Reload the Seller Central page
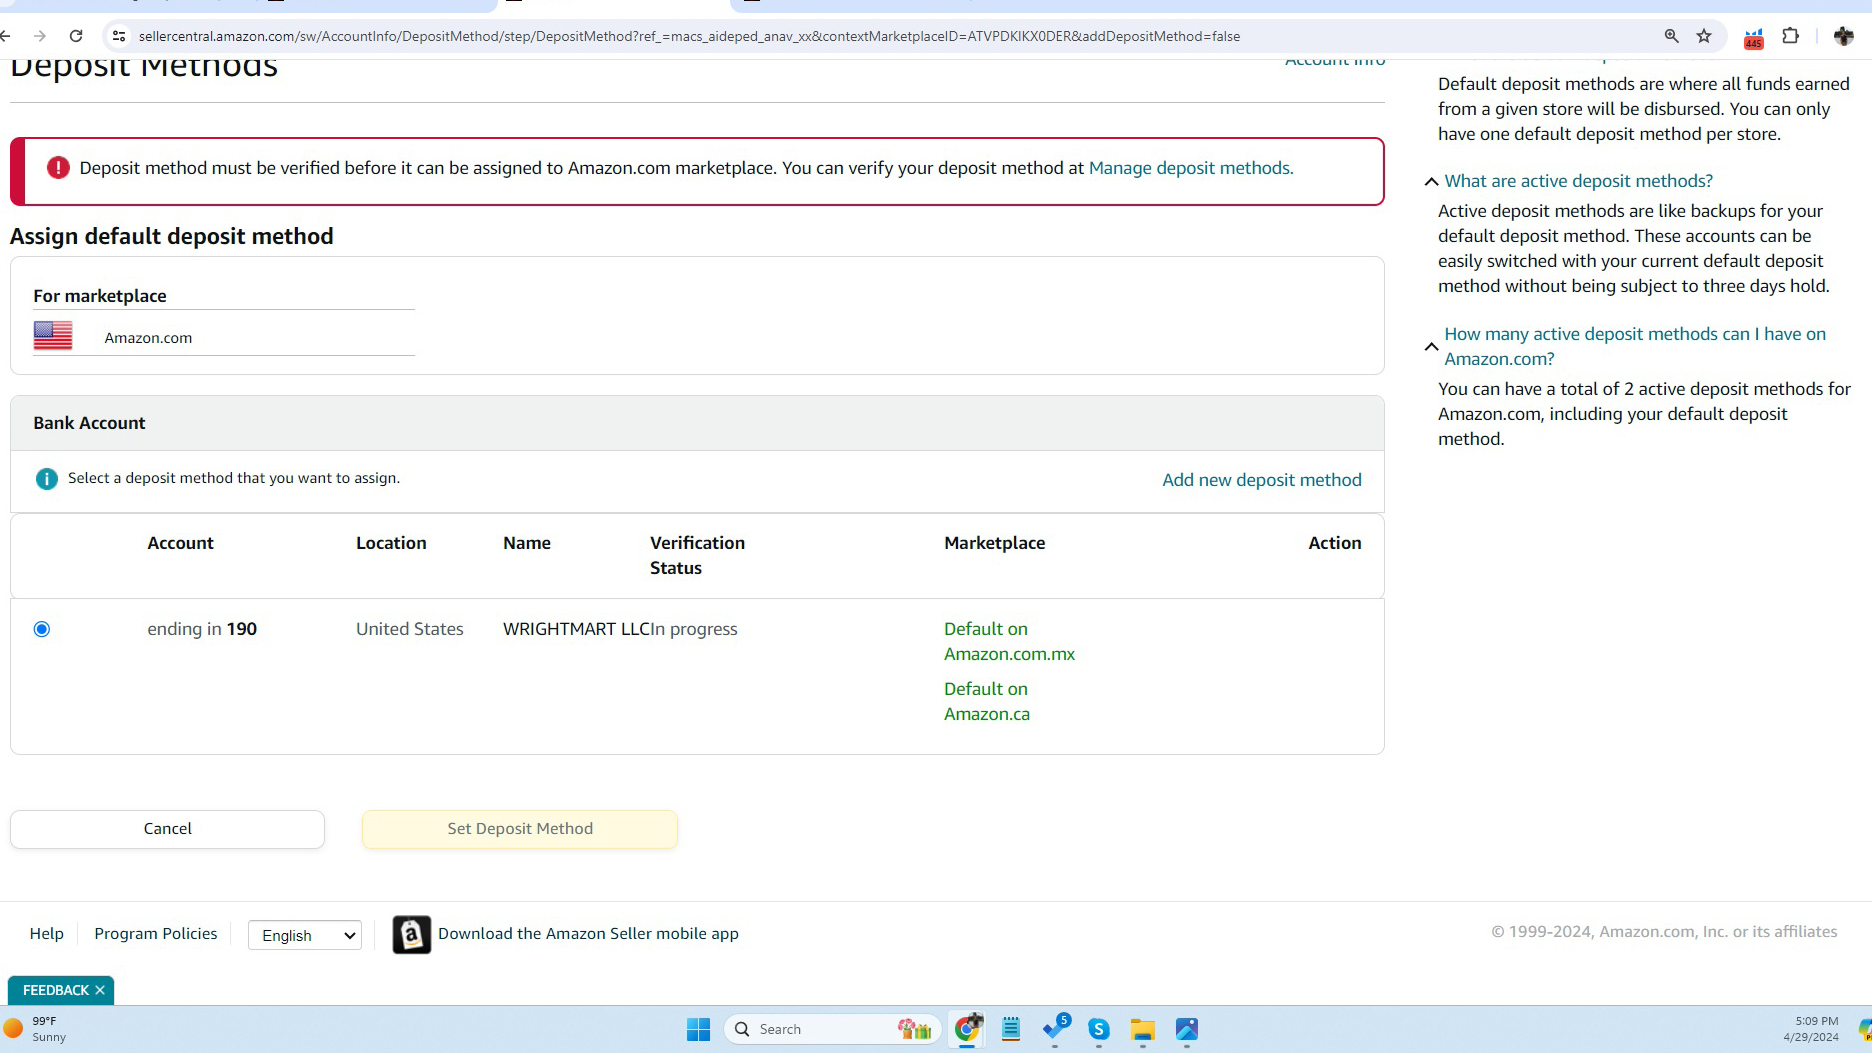The width and height of the screenshot is (1872, 1053). click(76, 36)
